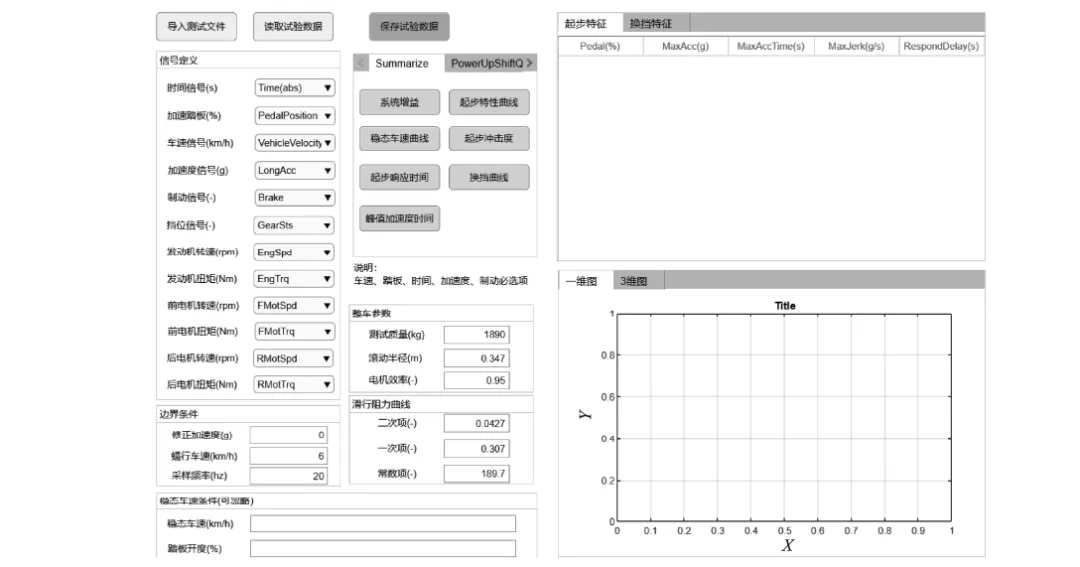Open the LongAcc signal dropdown
This screenshot has height=567, width=1080.
294,170
